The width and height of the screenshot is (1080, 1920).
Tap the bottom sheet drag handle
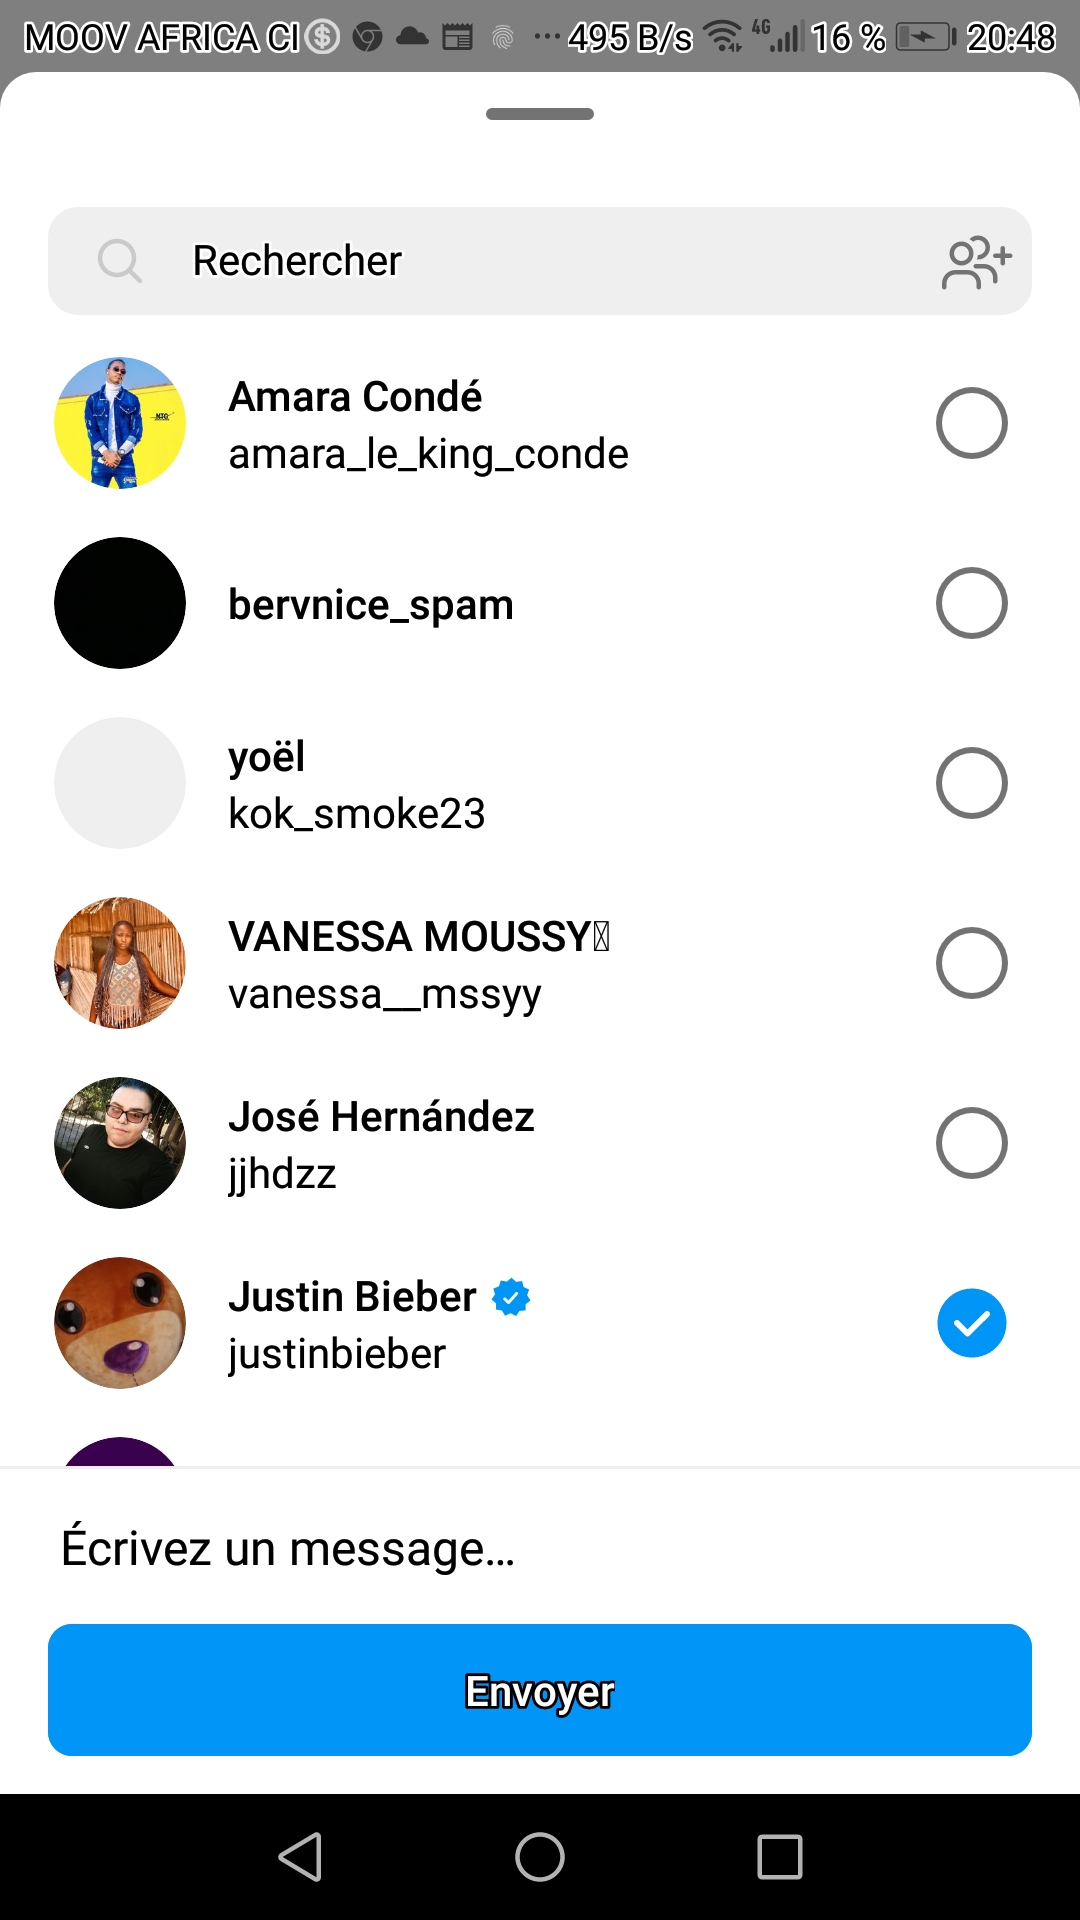pyautogui.click(x=540, y=114)
